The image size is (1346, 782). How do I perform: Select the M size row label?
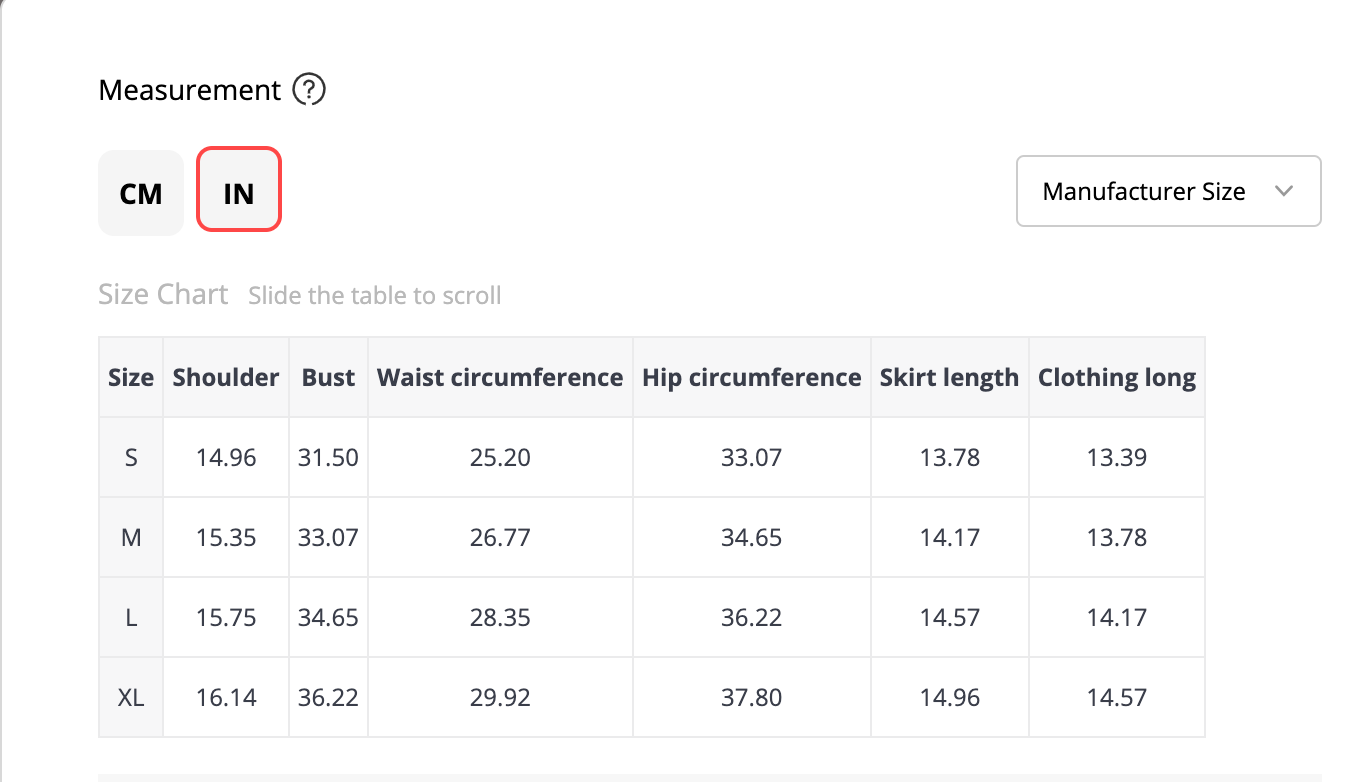(x=131, y=538)
